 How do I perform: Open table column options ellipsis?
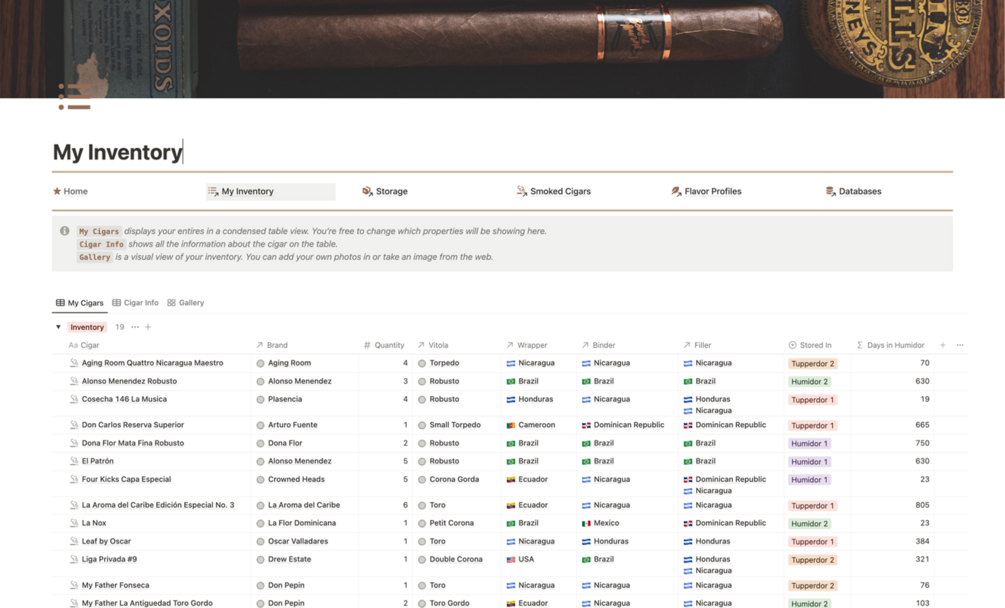click(959, 345)
